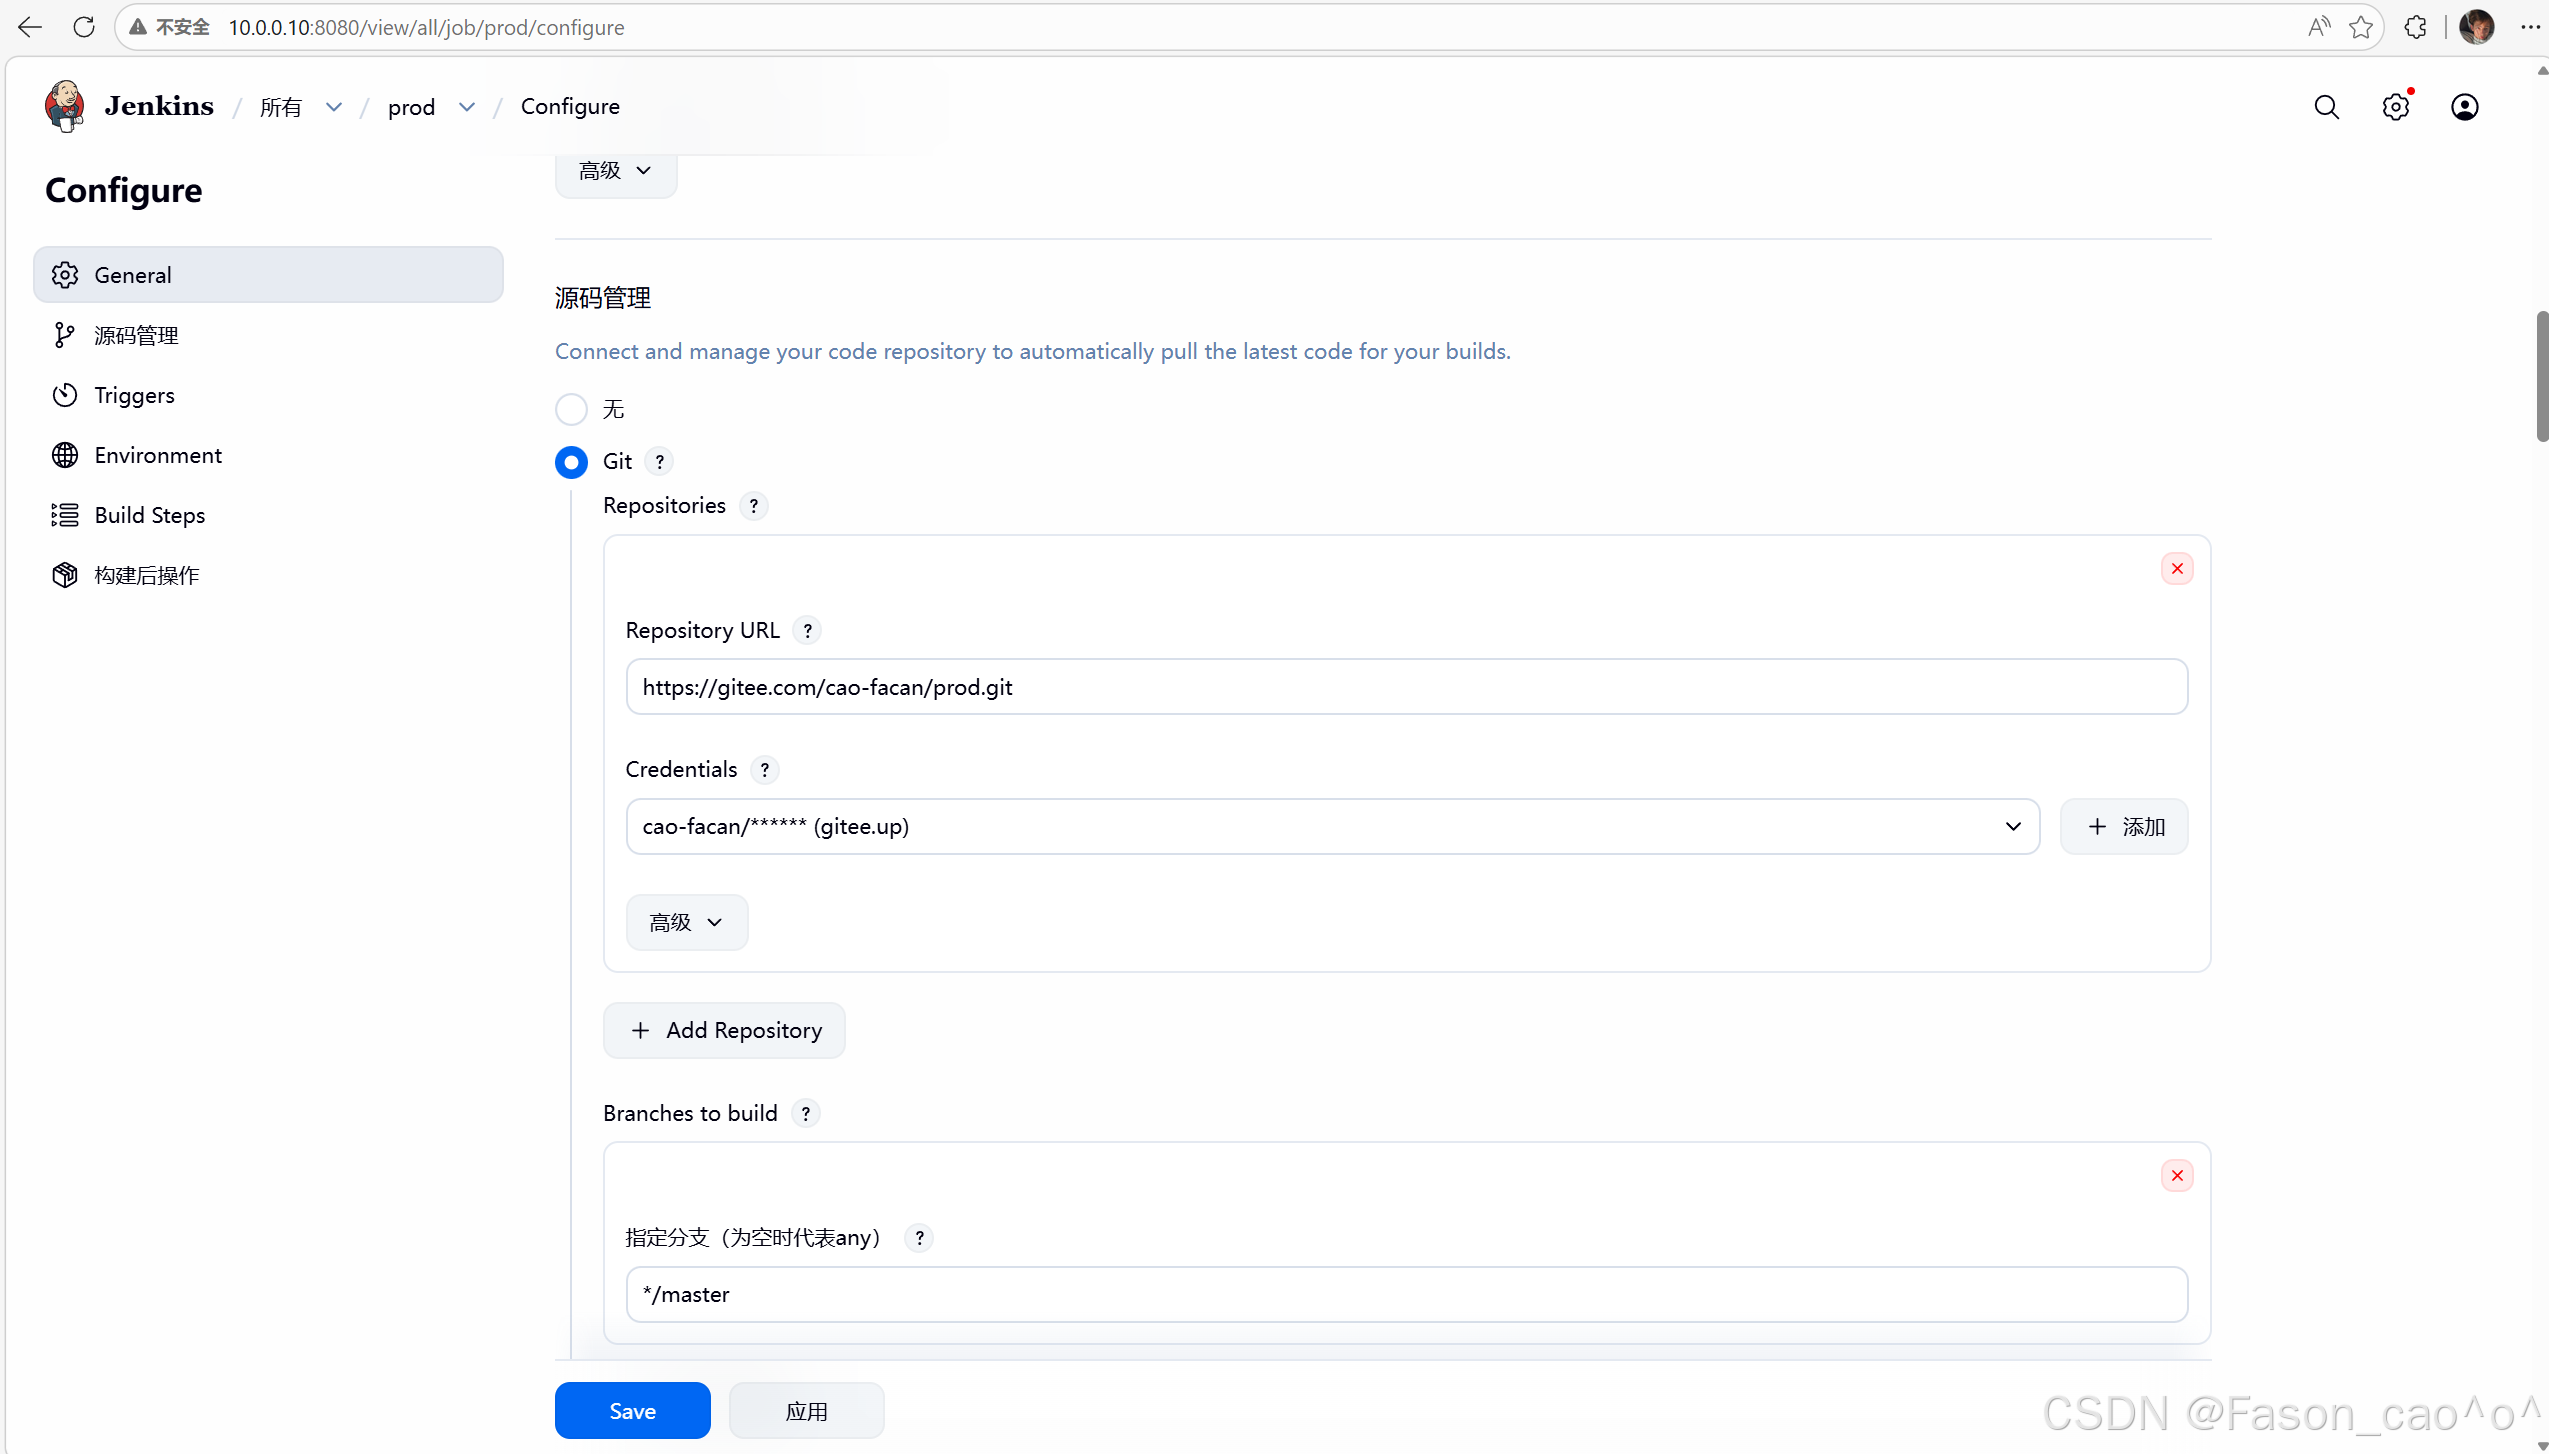Click the help icon beside Credentials
This screenshot has height=1454, width=2549.
[x=764, y=769]
